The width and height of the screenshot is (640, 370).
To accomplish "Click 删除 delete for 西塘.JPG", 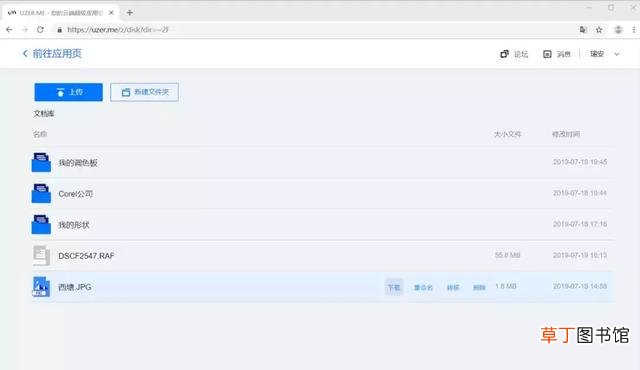I will [x=479, y=288].
